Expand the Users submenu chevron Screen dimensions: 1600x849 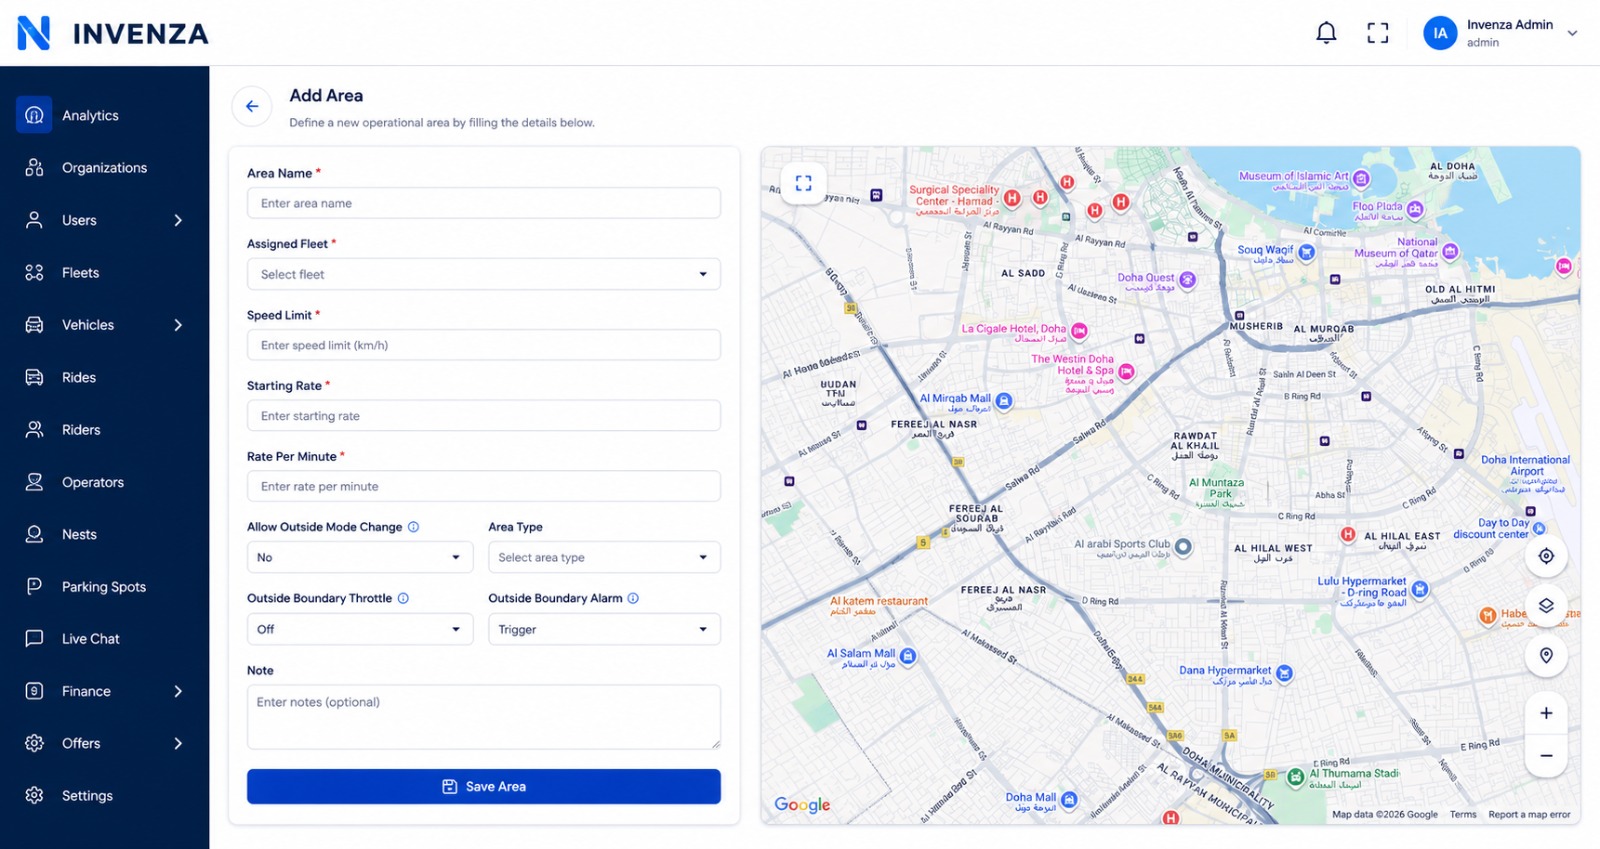click(x=178, y=220)
